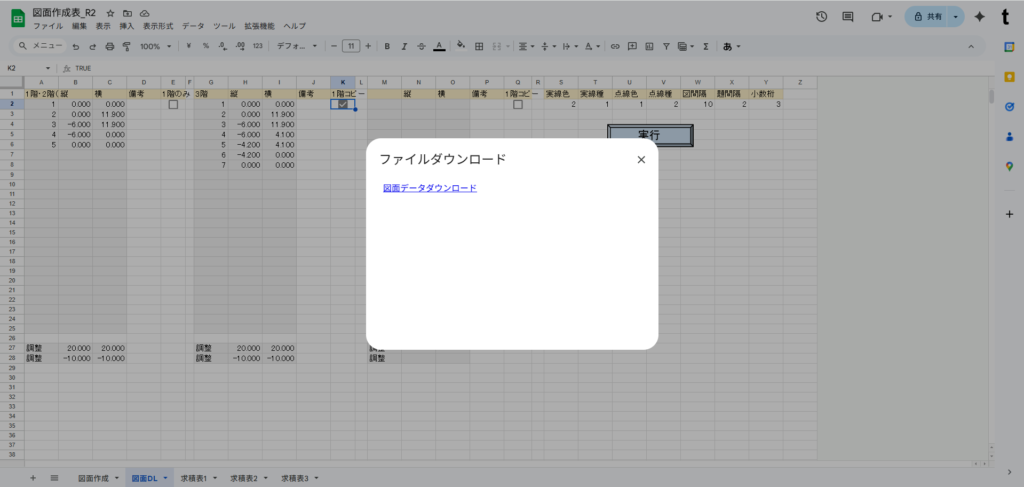
Task: Click the add sheet plus button
Action: point(33,478)
